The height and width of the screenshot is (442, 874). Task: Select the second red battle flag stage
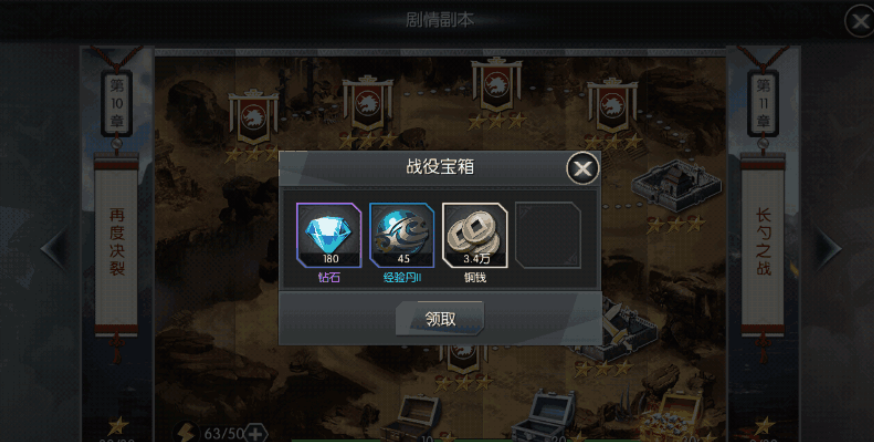[367, 104]
